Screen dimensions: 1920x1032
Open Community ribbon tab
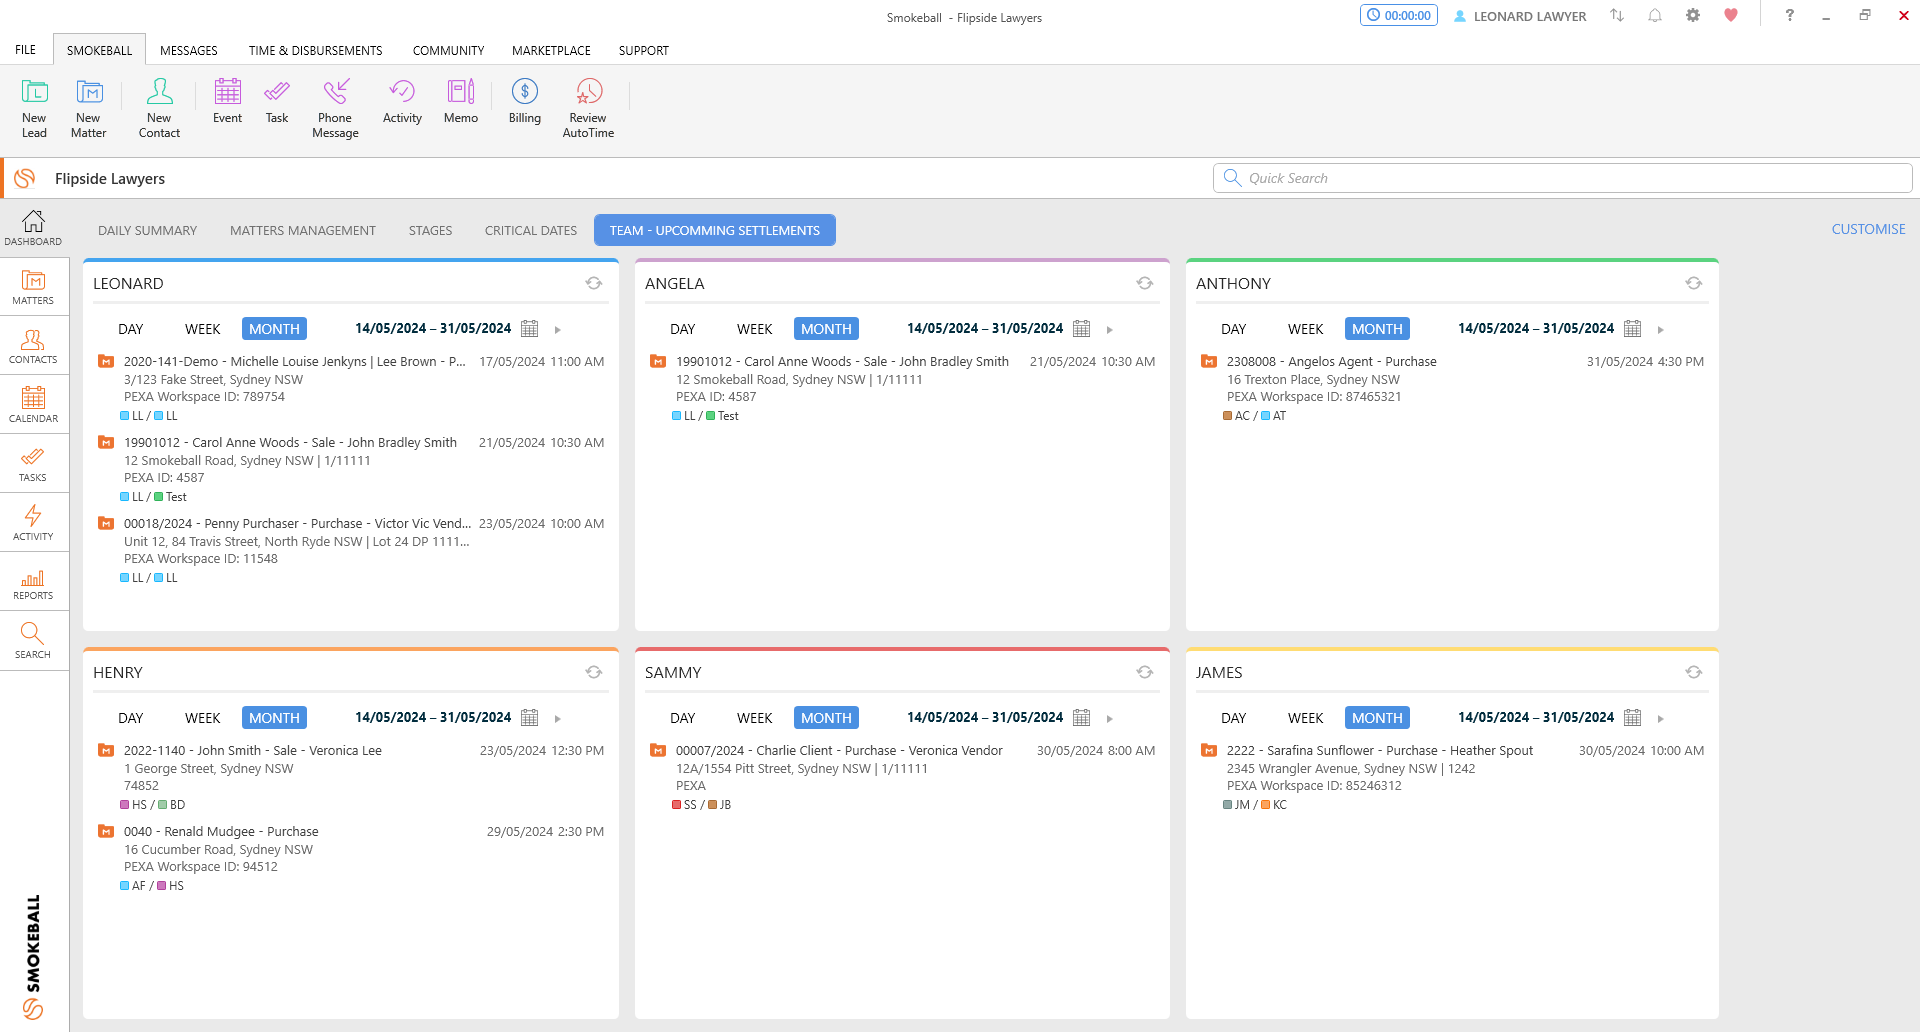(449, 51)
